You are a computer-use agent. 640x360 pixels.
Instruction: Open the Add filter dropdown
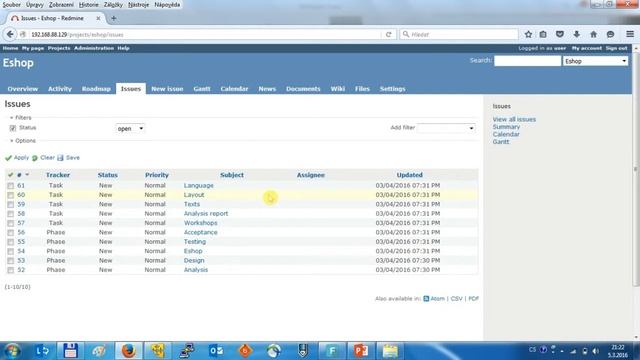(x=446, y=128)
